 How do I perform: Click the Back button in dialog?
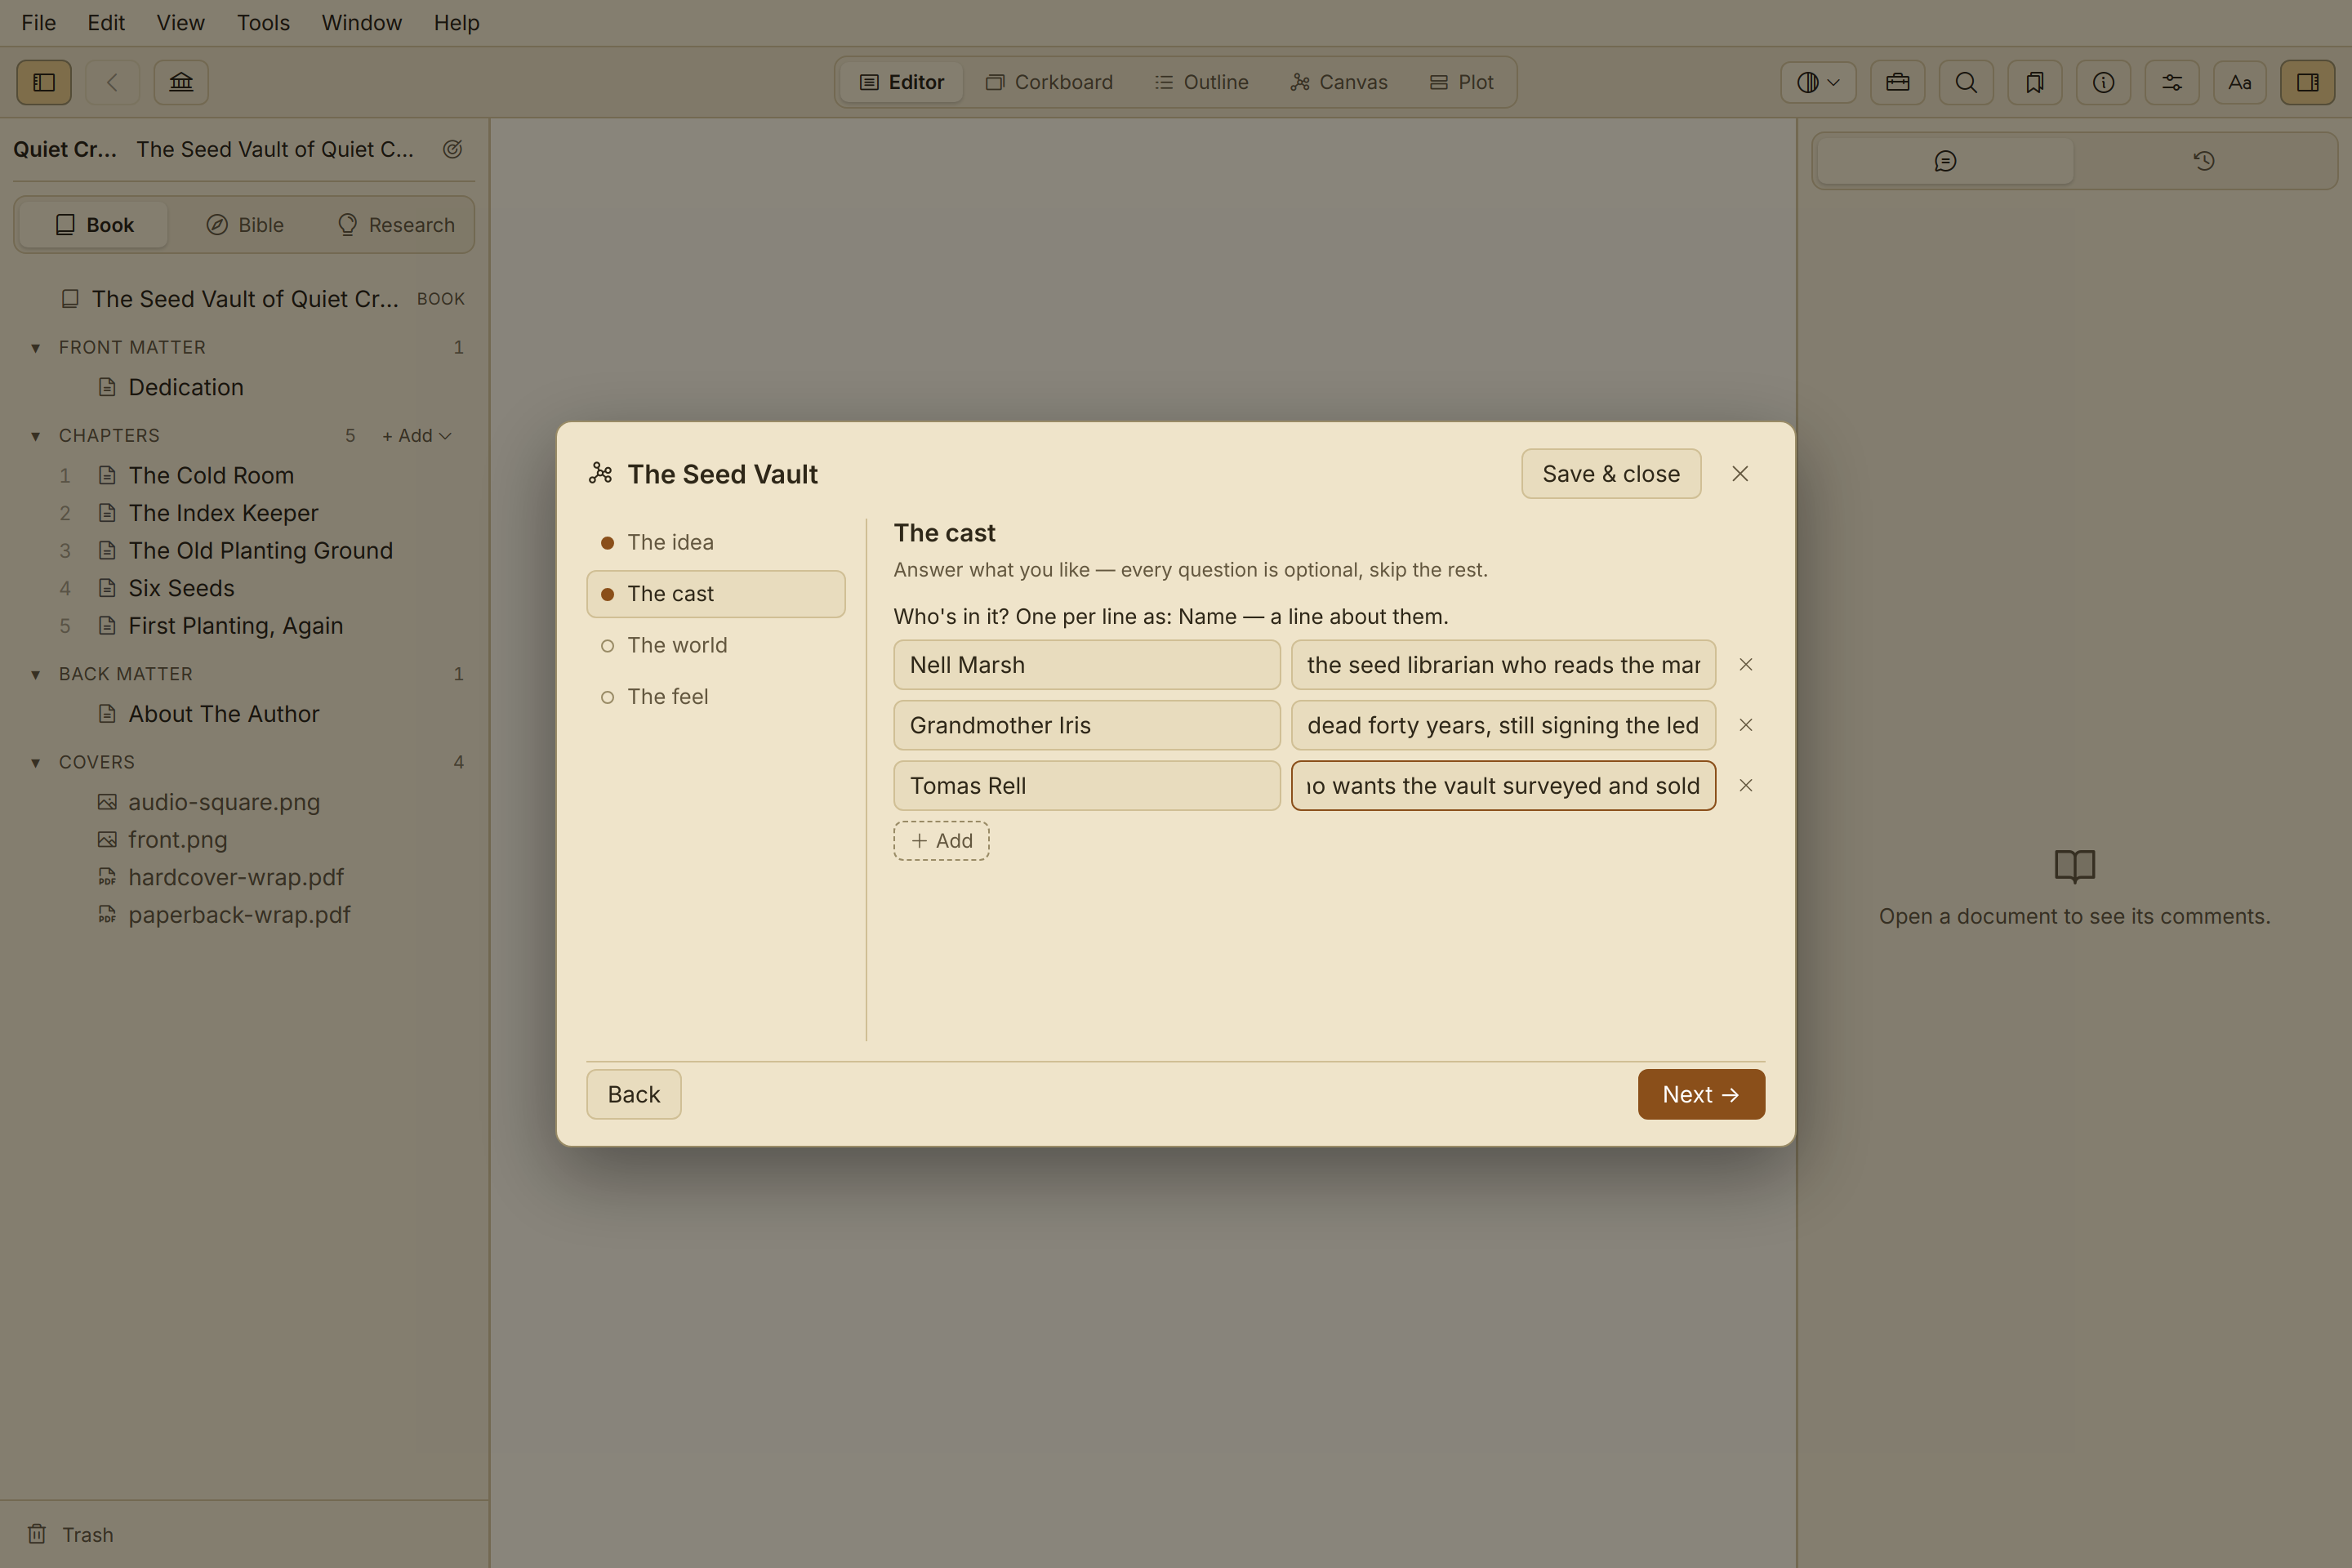(634, 1094)
